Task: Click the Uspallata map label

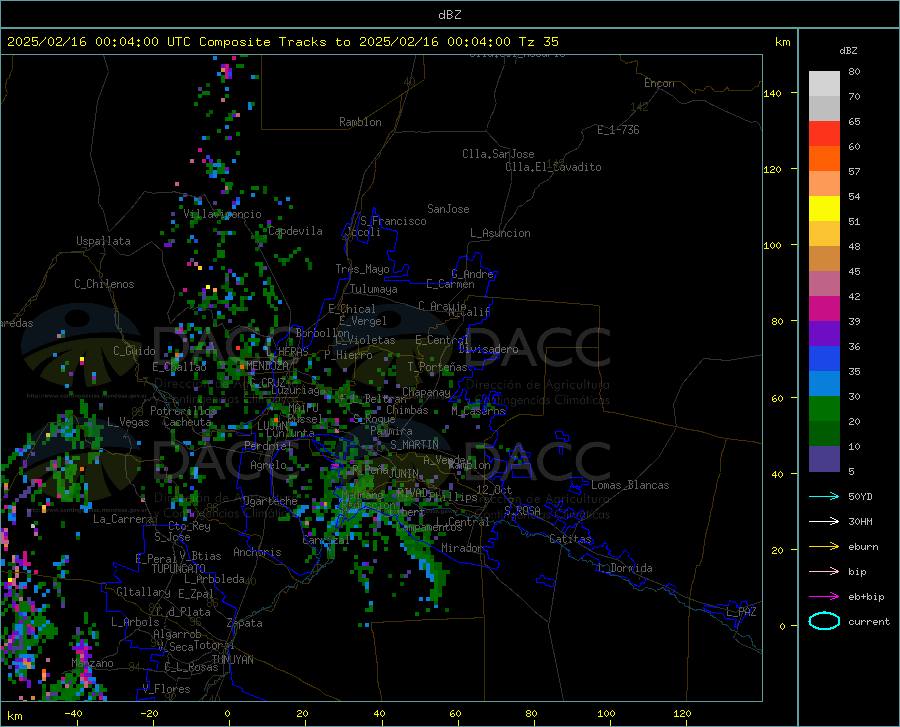Action: click(103, 241)
